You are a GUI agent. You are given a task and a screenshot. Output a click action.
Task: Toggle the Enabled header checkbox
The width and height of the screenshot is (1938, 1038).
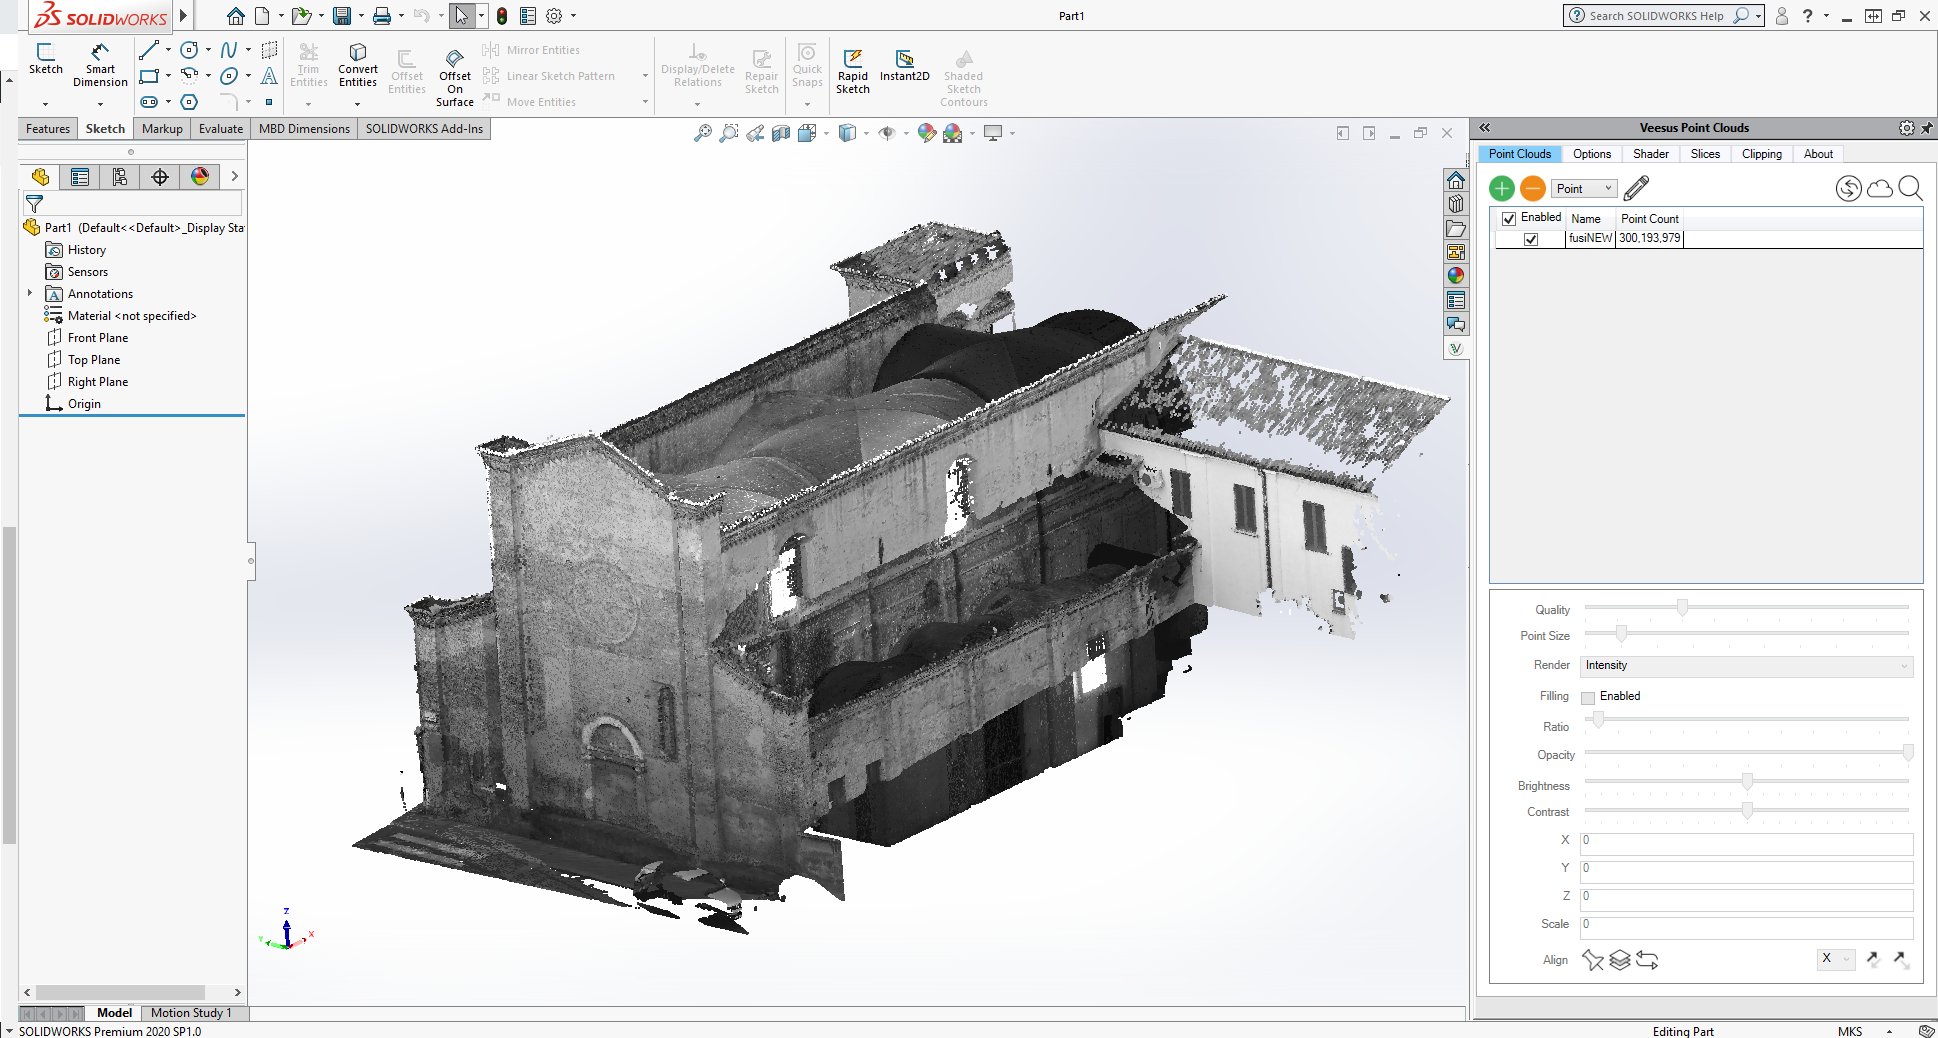(x=1509, y=218)
